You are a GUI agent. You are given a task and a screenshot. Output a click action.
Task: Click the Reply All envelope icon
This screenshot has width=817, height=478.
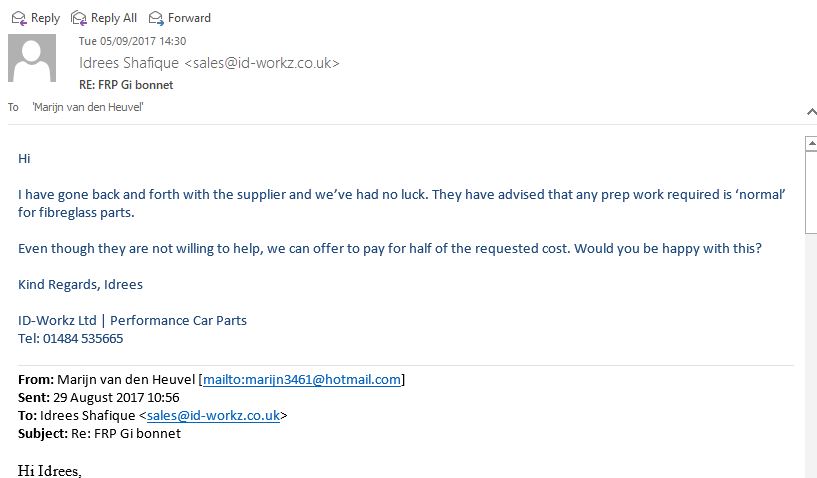point(79,18)
